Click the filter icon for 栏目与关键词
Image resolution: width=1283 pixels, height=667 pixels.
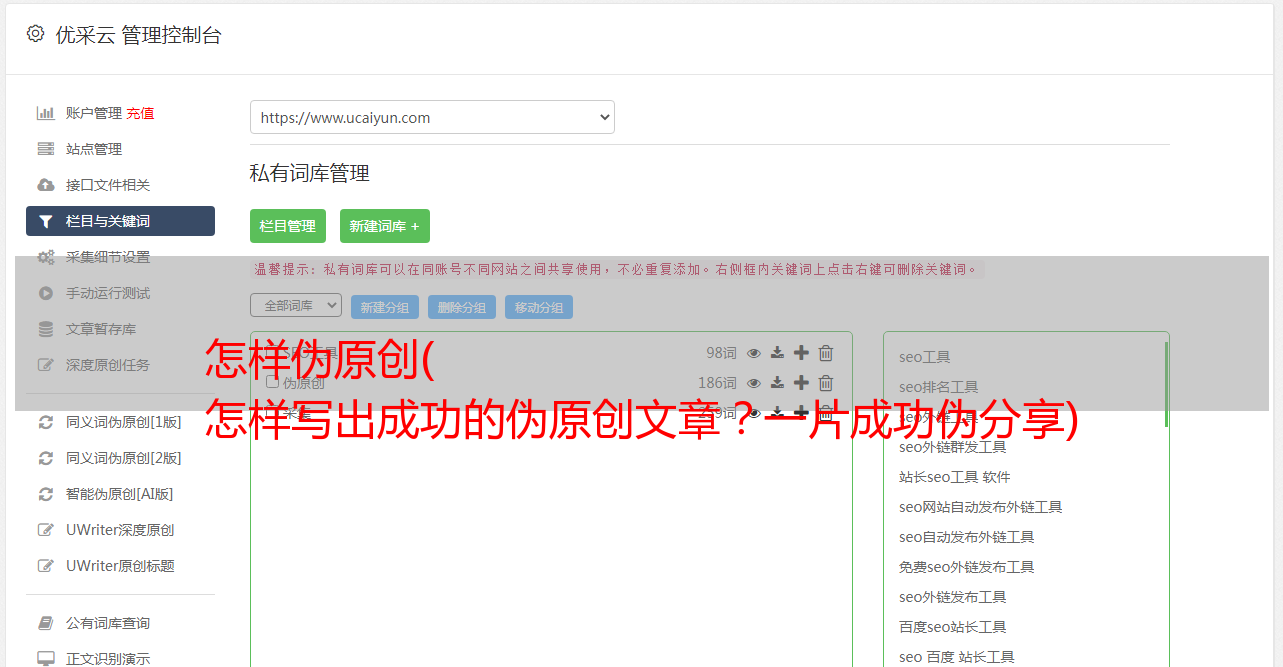coord(46,221)
